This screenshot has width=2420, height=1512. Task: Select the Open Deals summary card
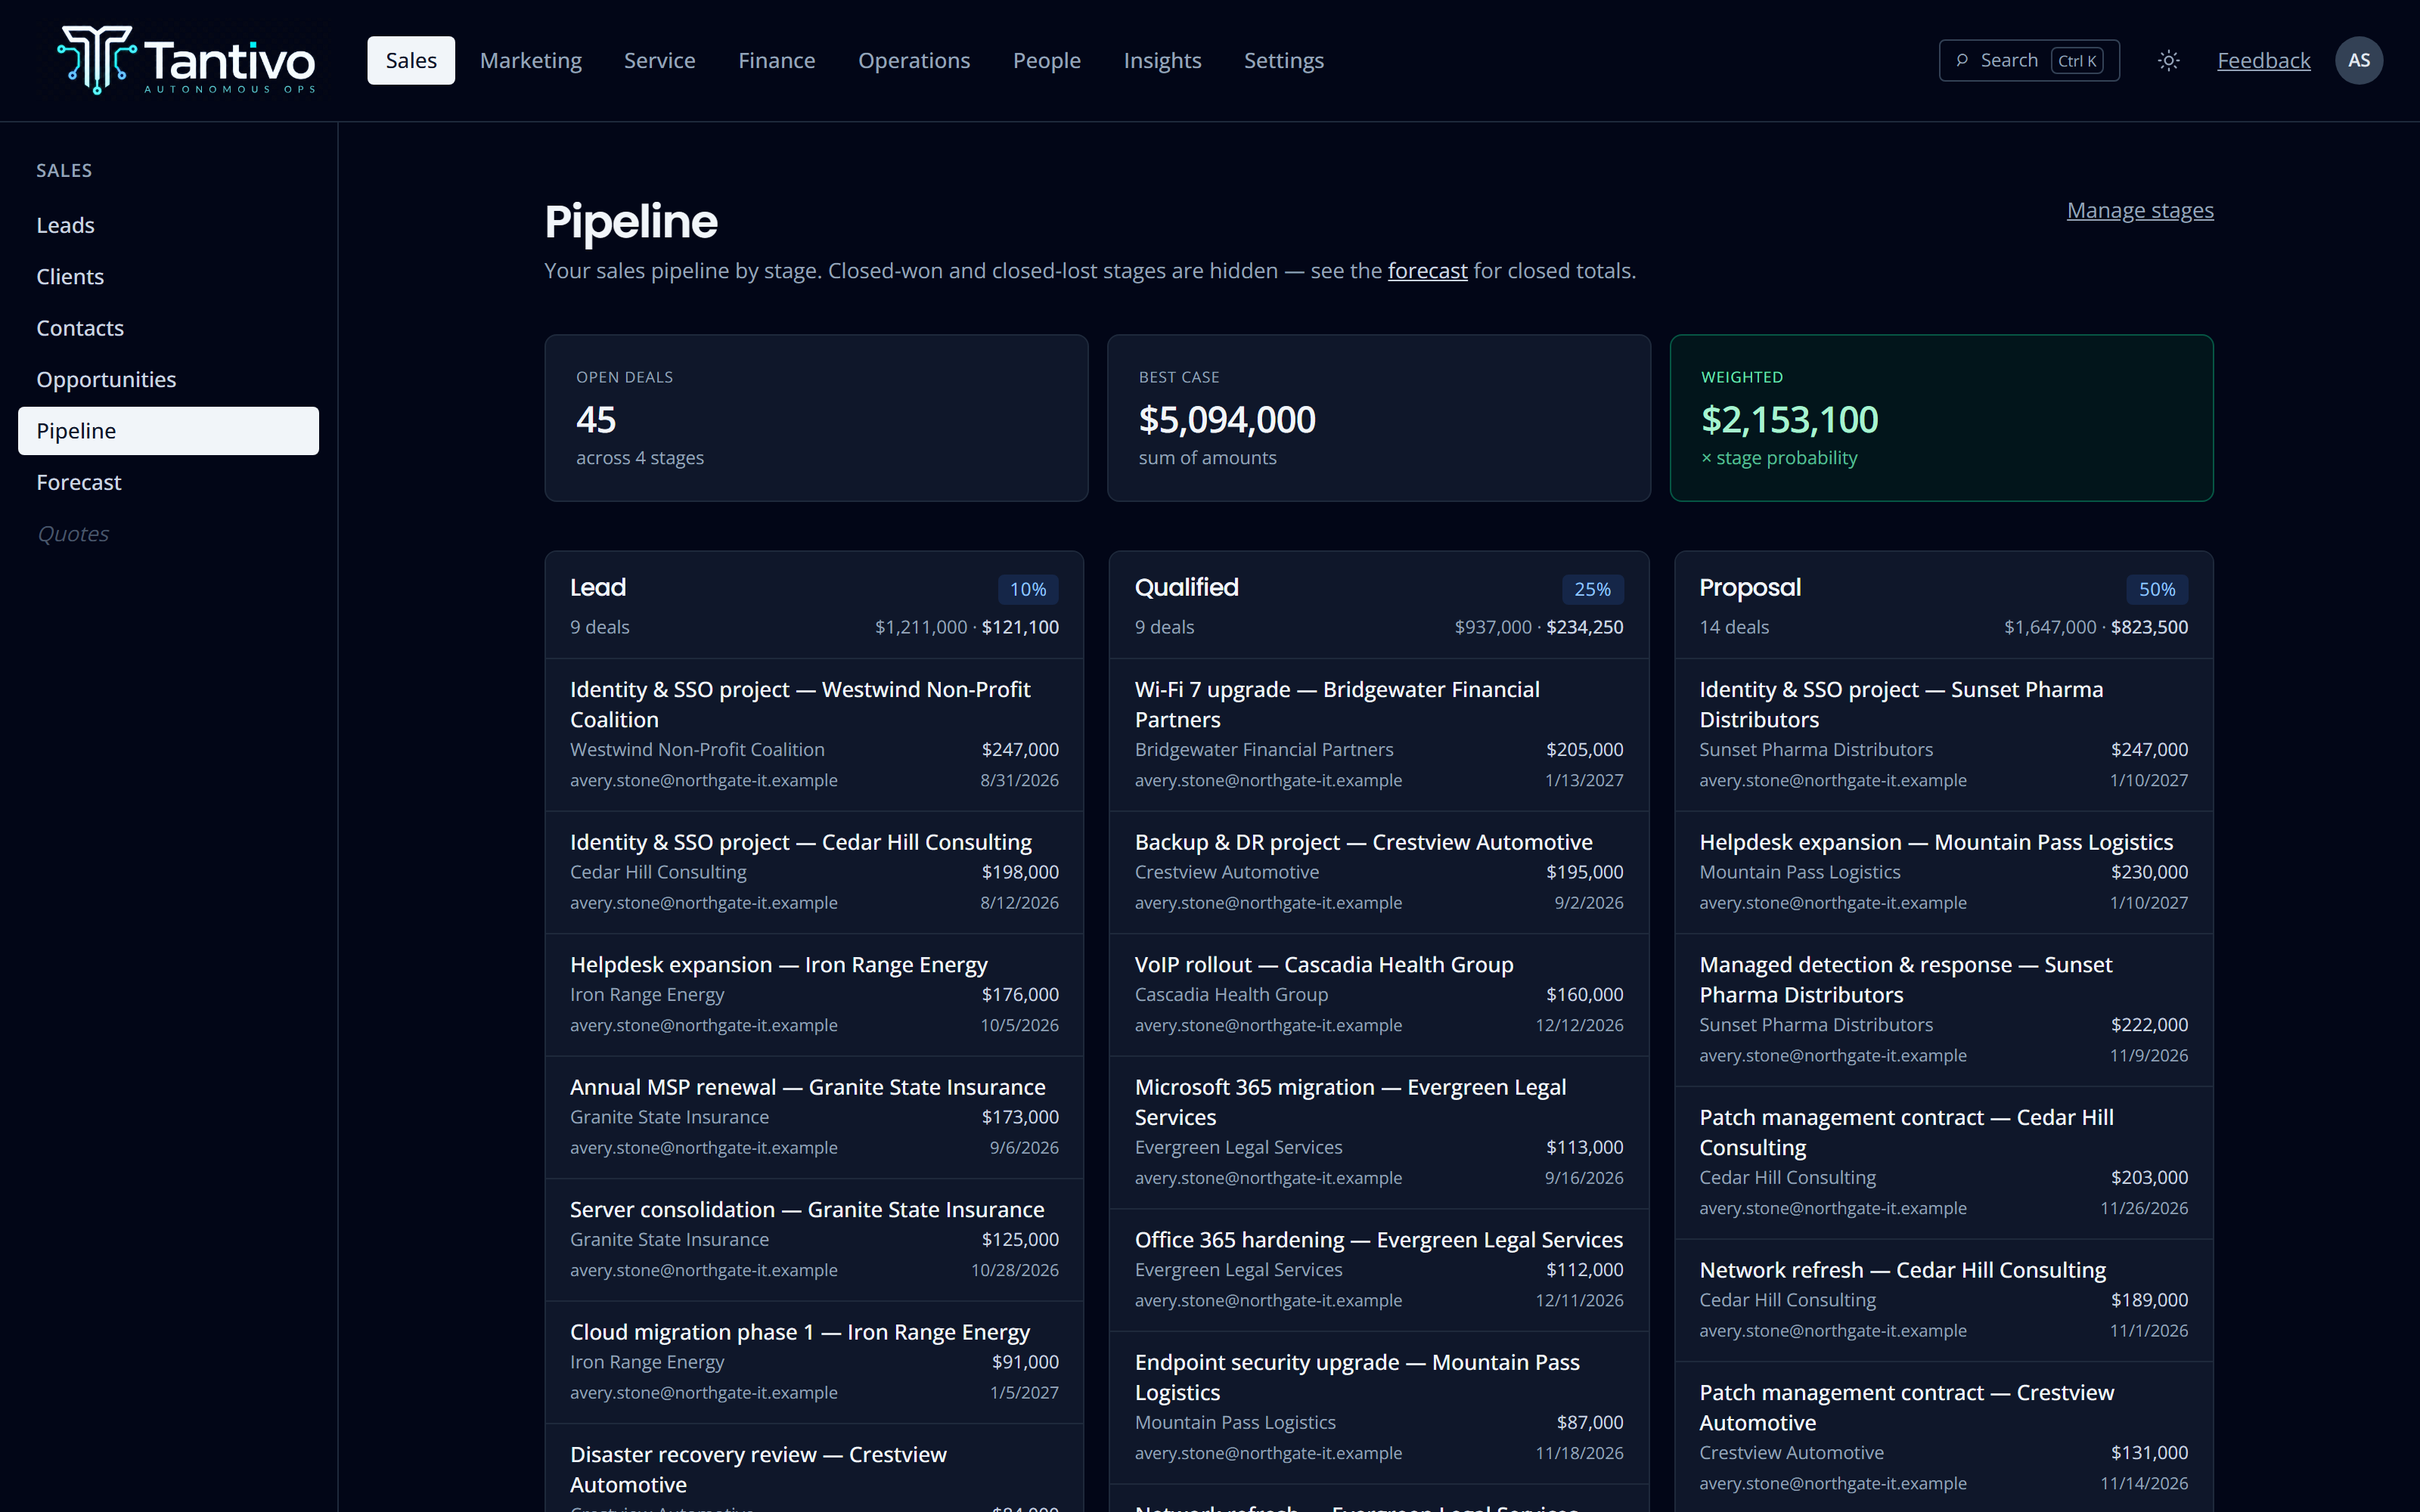(x=816, y=418)
